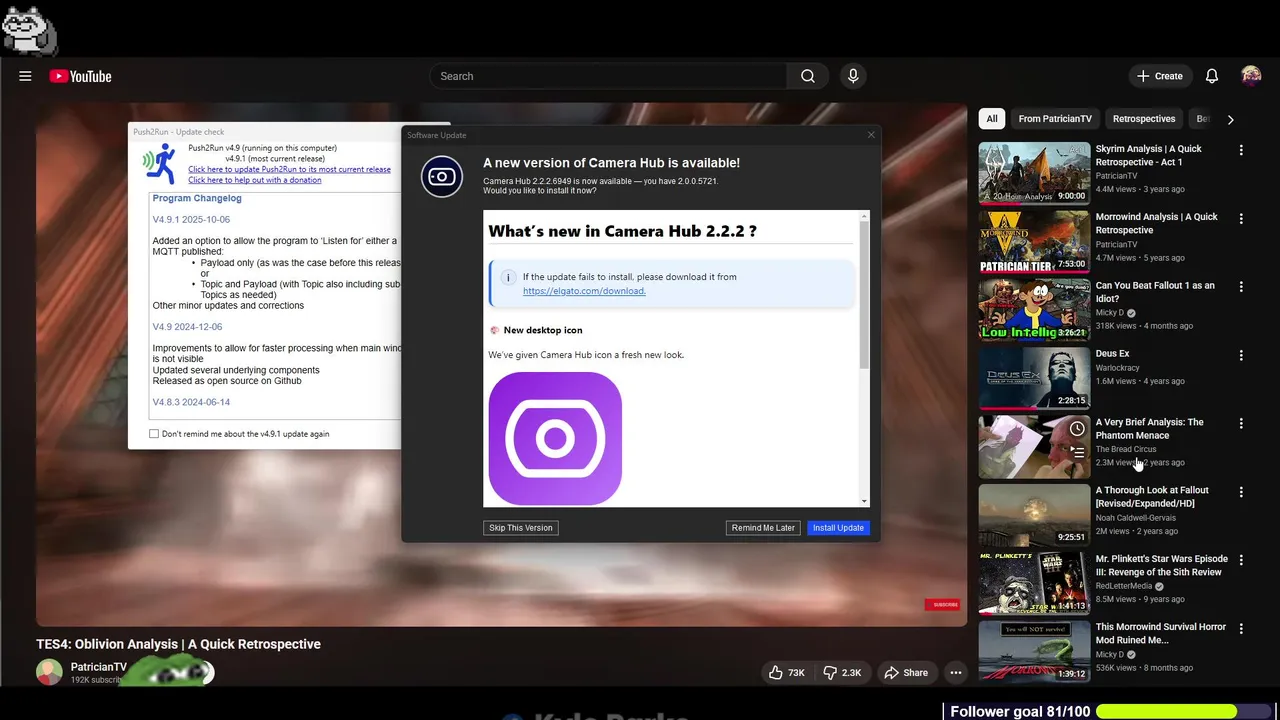The height and width of the screenshot is (720, 1280).
Task: Click the Follower goal 81/100 progress bar
Action: (1185, 711)
